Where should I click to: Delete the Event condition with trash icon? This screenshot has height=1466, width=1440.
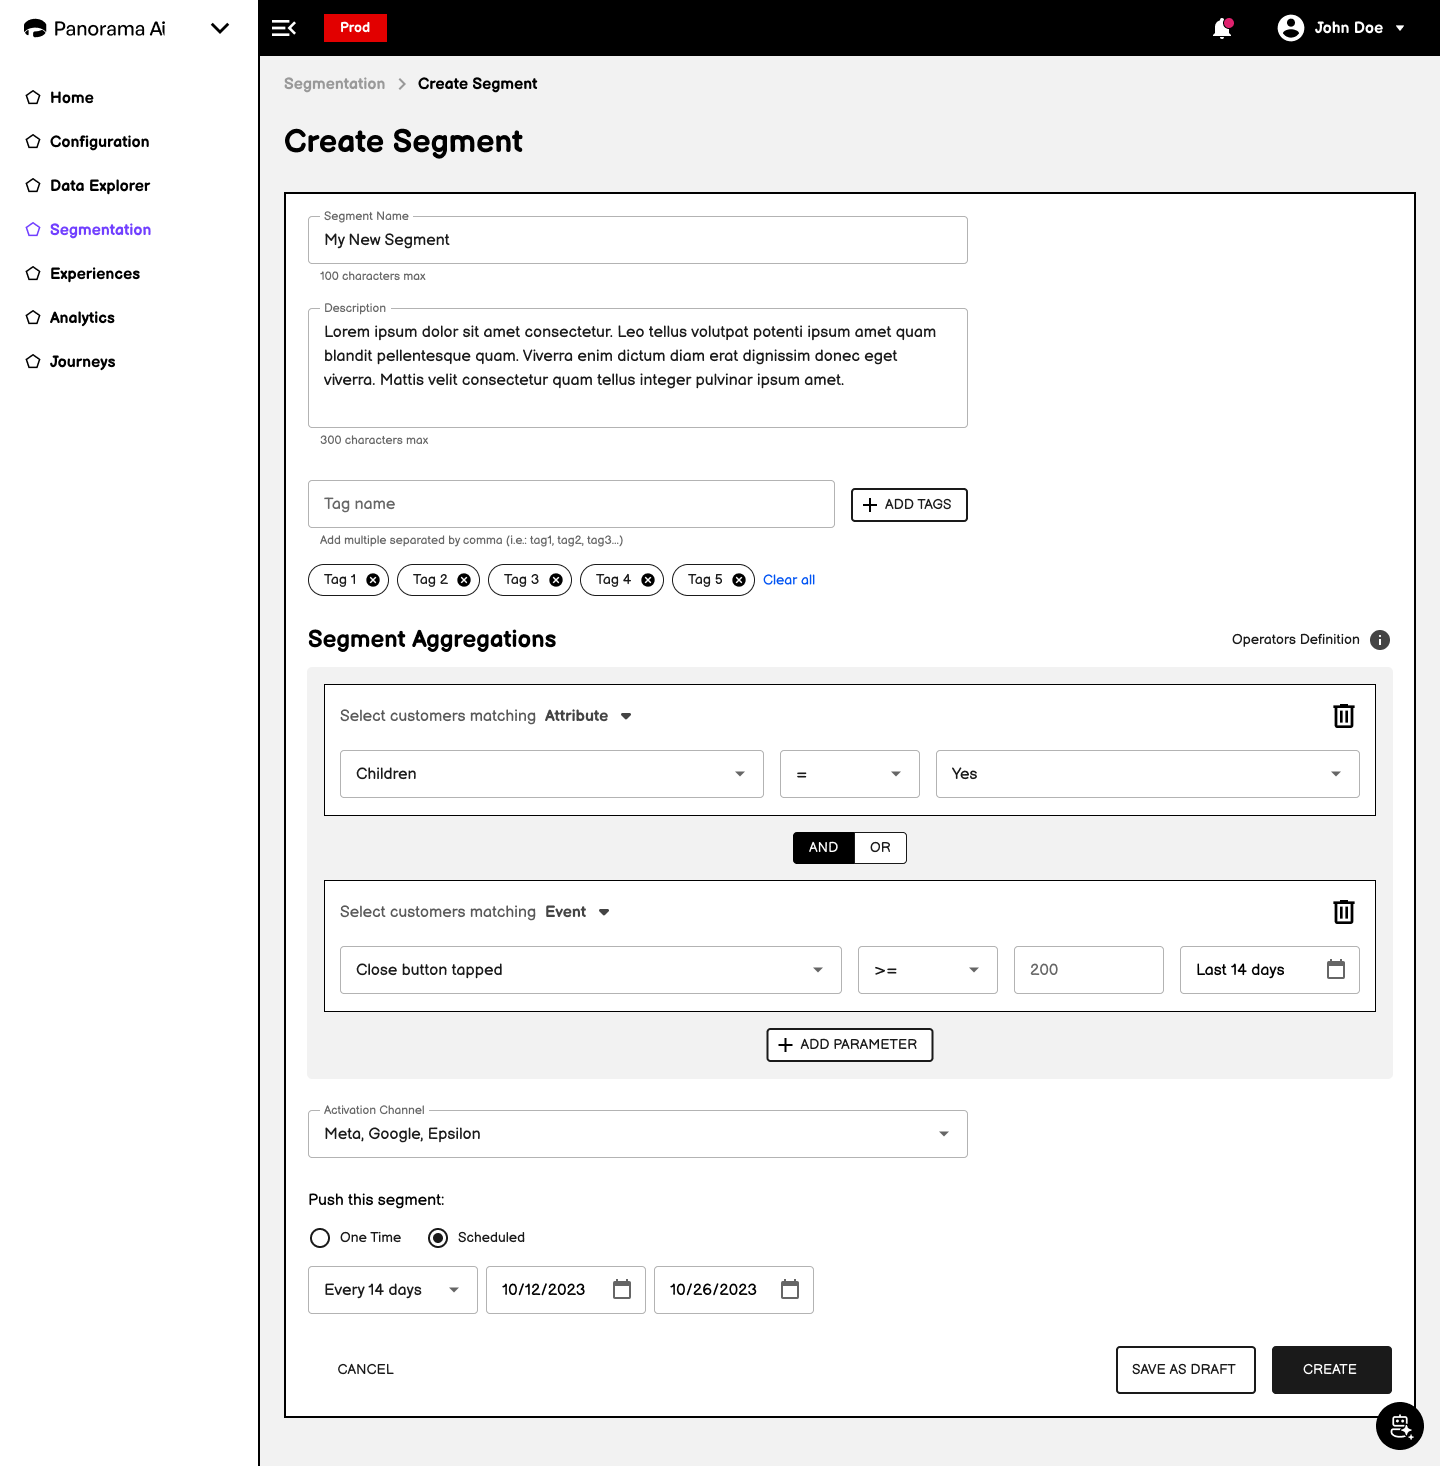click(x=1344, y=912)
